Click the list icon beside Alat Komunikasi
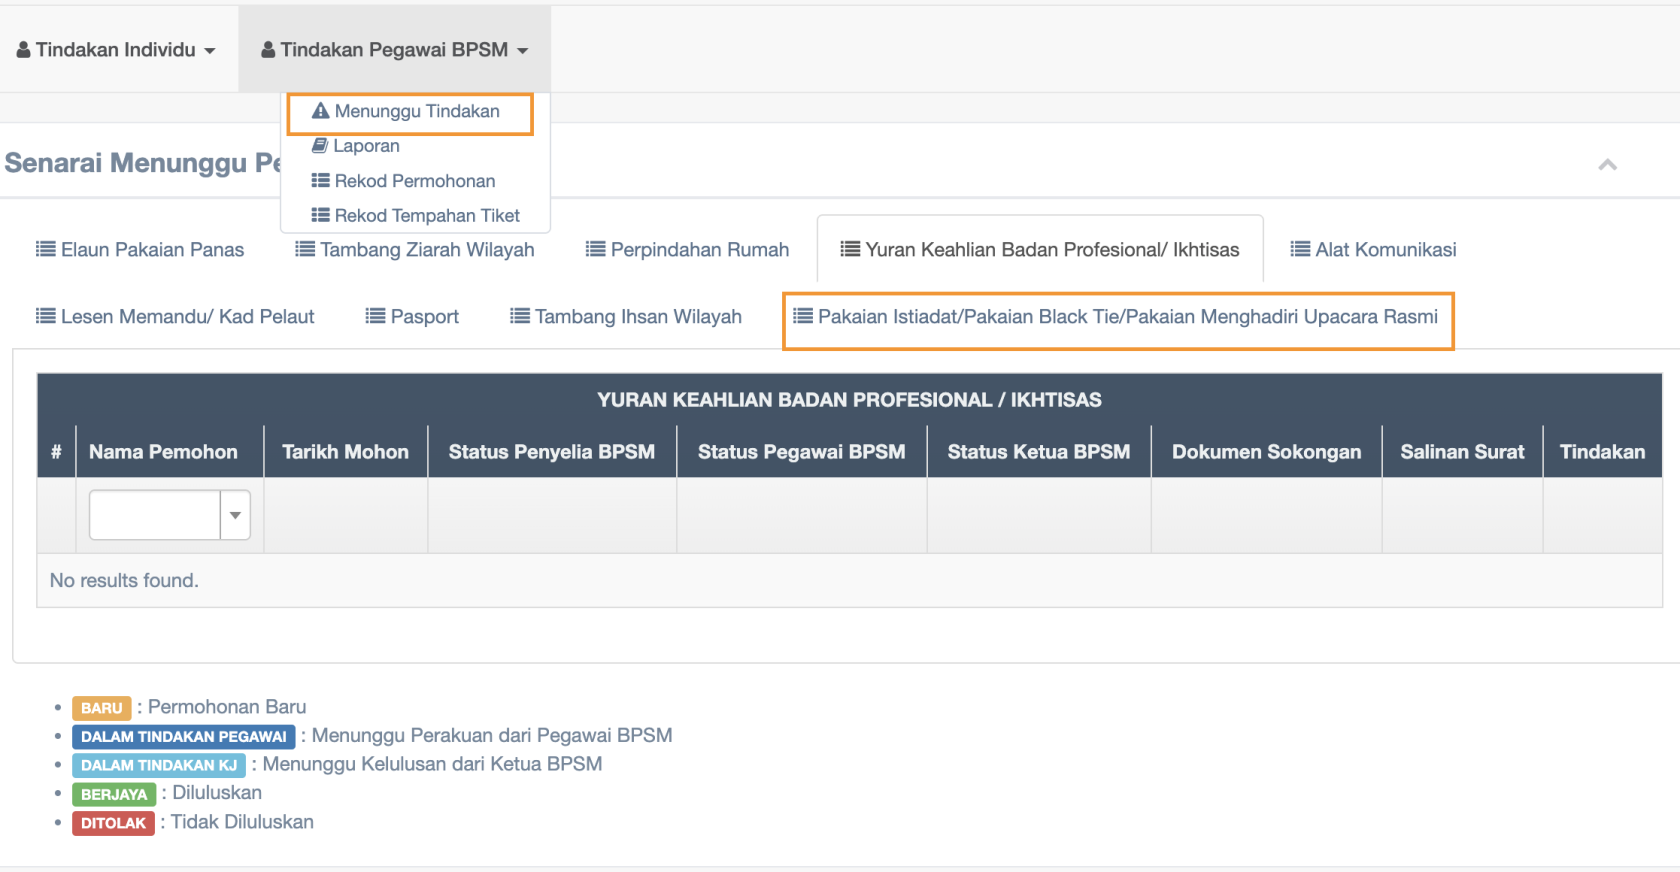Viewport: 1680px width, 872px height. pyautogui.click(x=1300, y=249)
